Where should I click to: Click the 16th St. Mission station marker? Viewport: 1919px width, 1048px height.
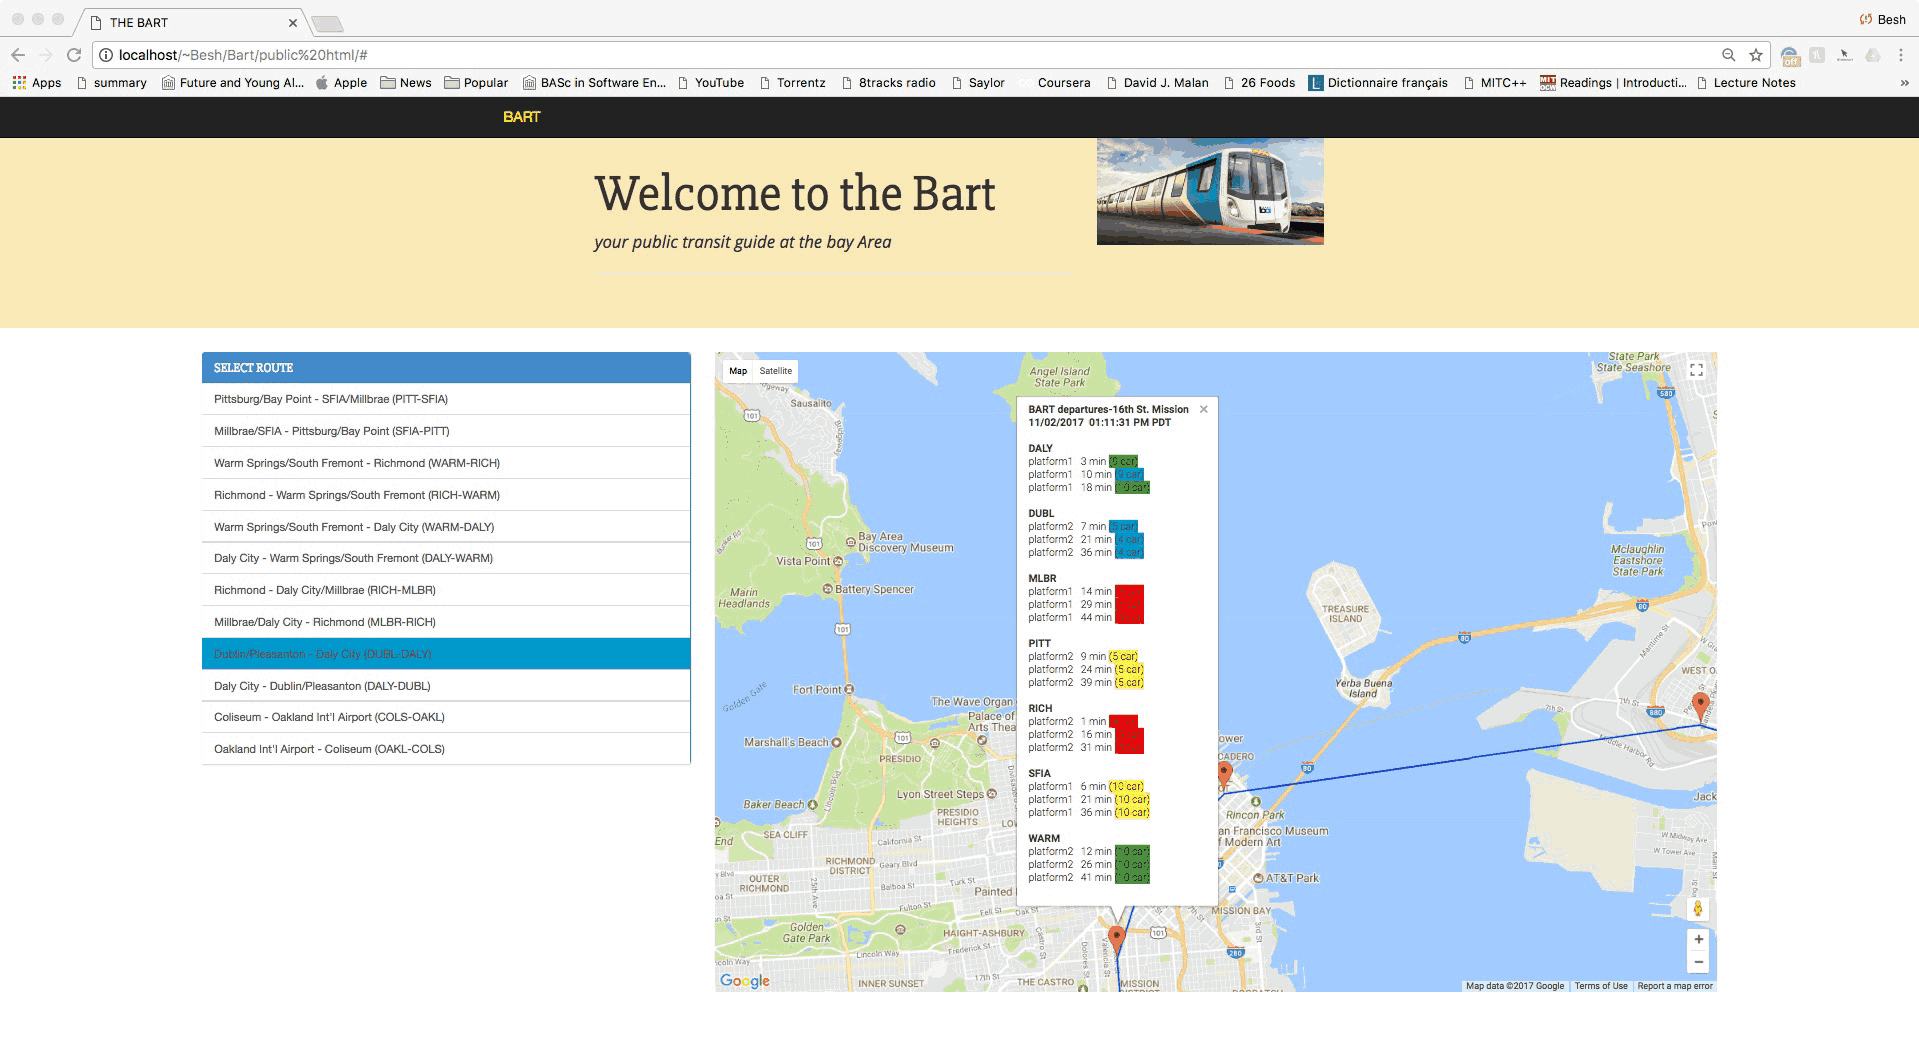click(1117, 940)
